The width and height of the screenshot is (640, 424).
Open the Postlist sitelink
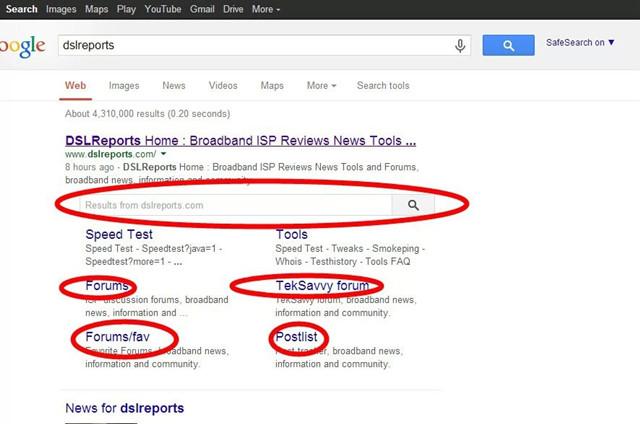tap(296, 337)
